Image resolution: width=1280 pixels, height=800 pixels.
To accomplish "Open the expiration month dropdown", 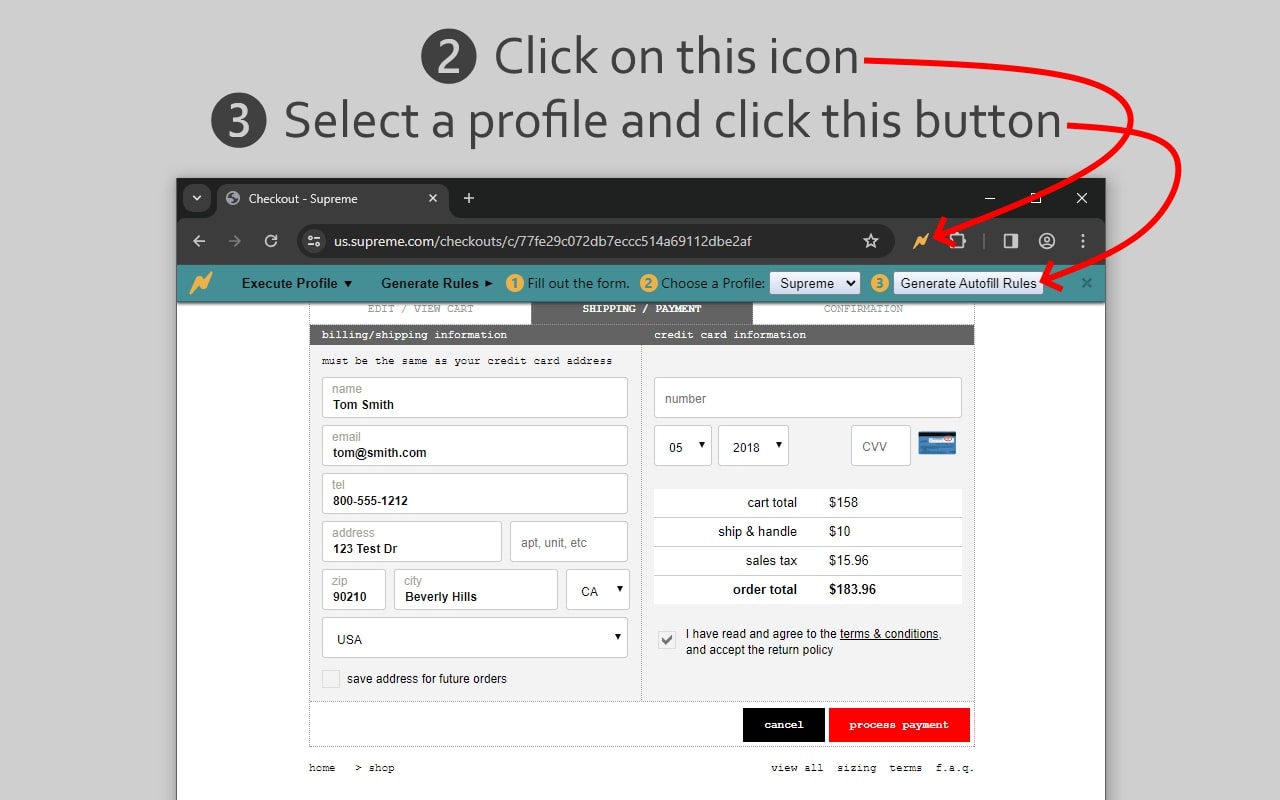I will click(x=683, y=445).
